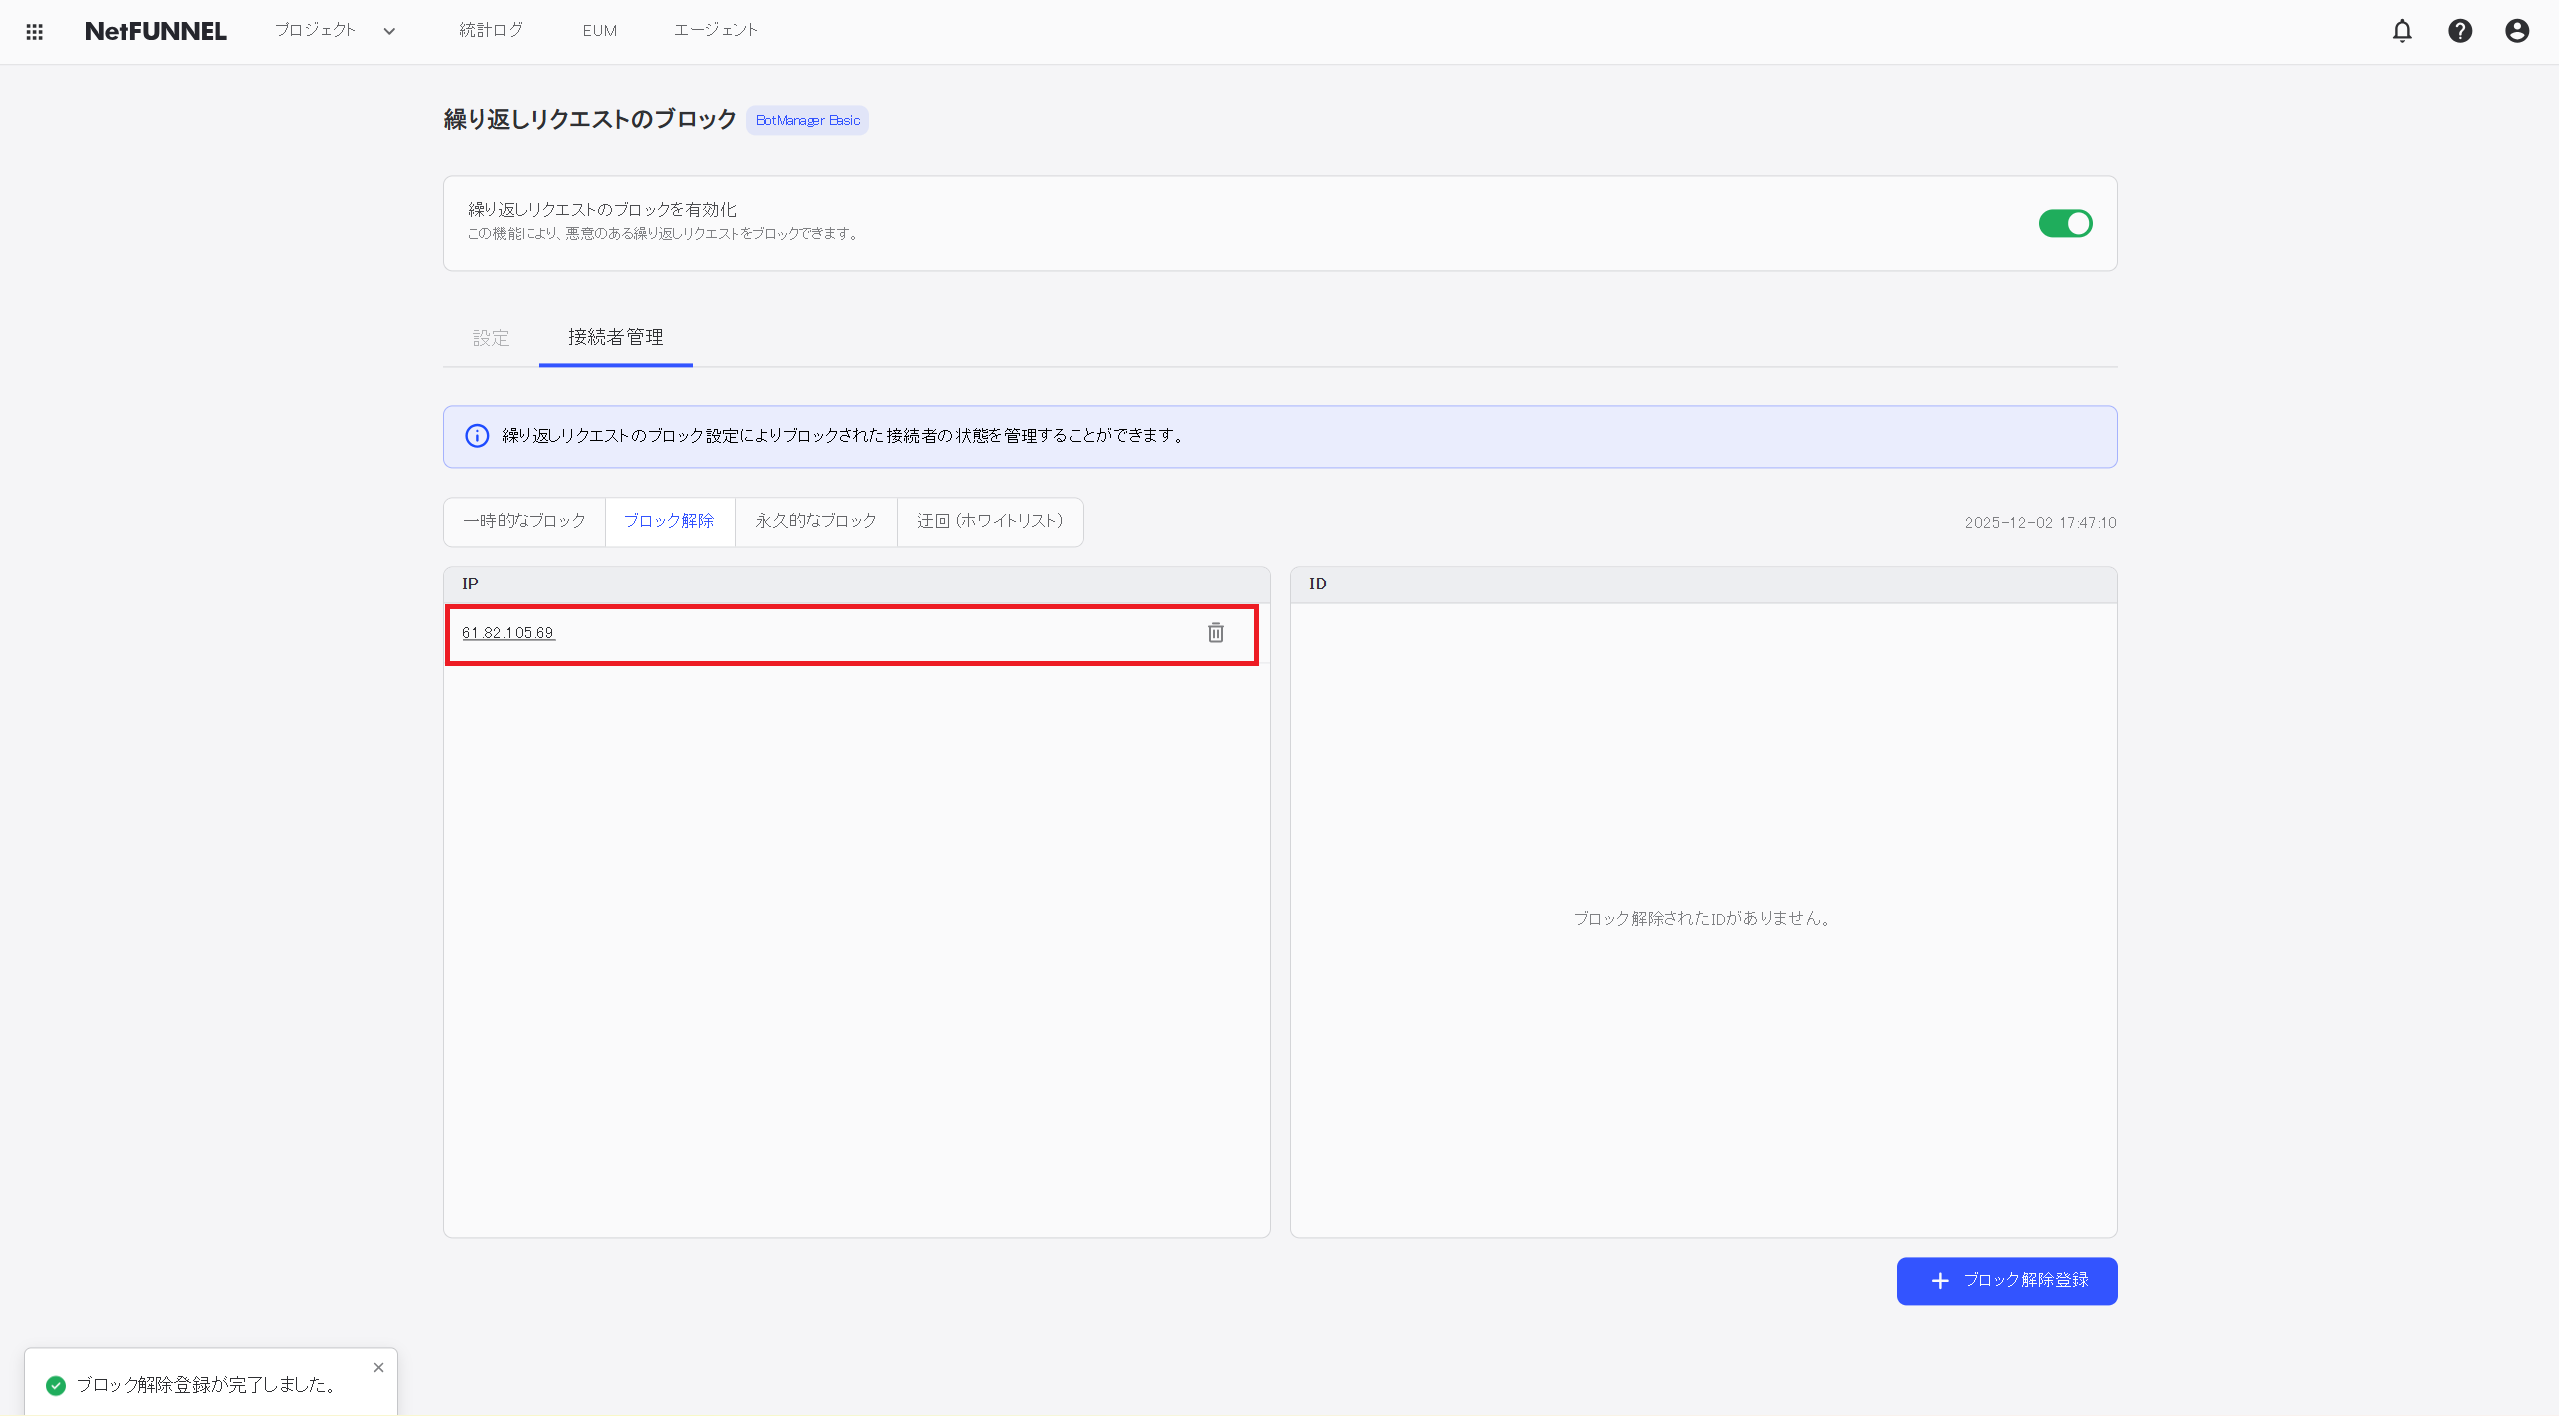
Task: Click the green success check icon
Action: 56,1385
